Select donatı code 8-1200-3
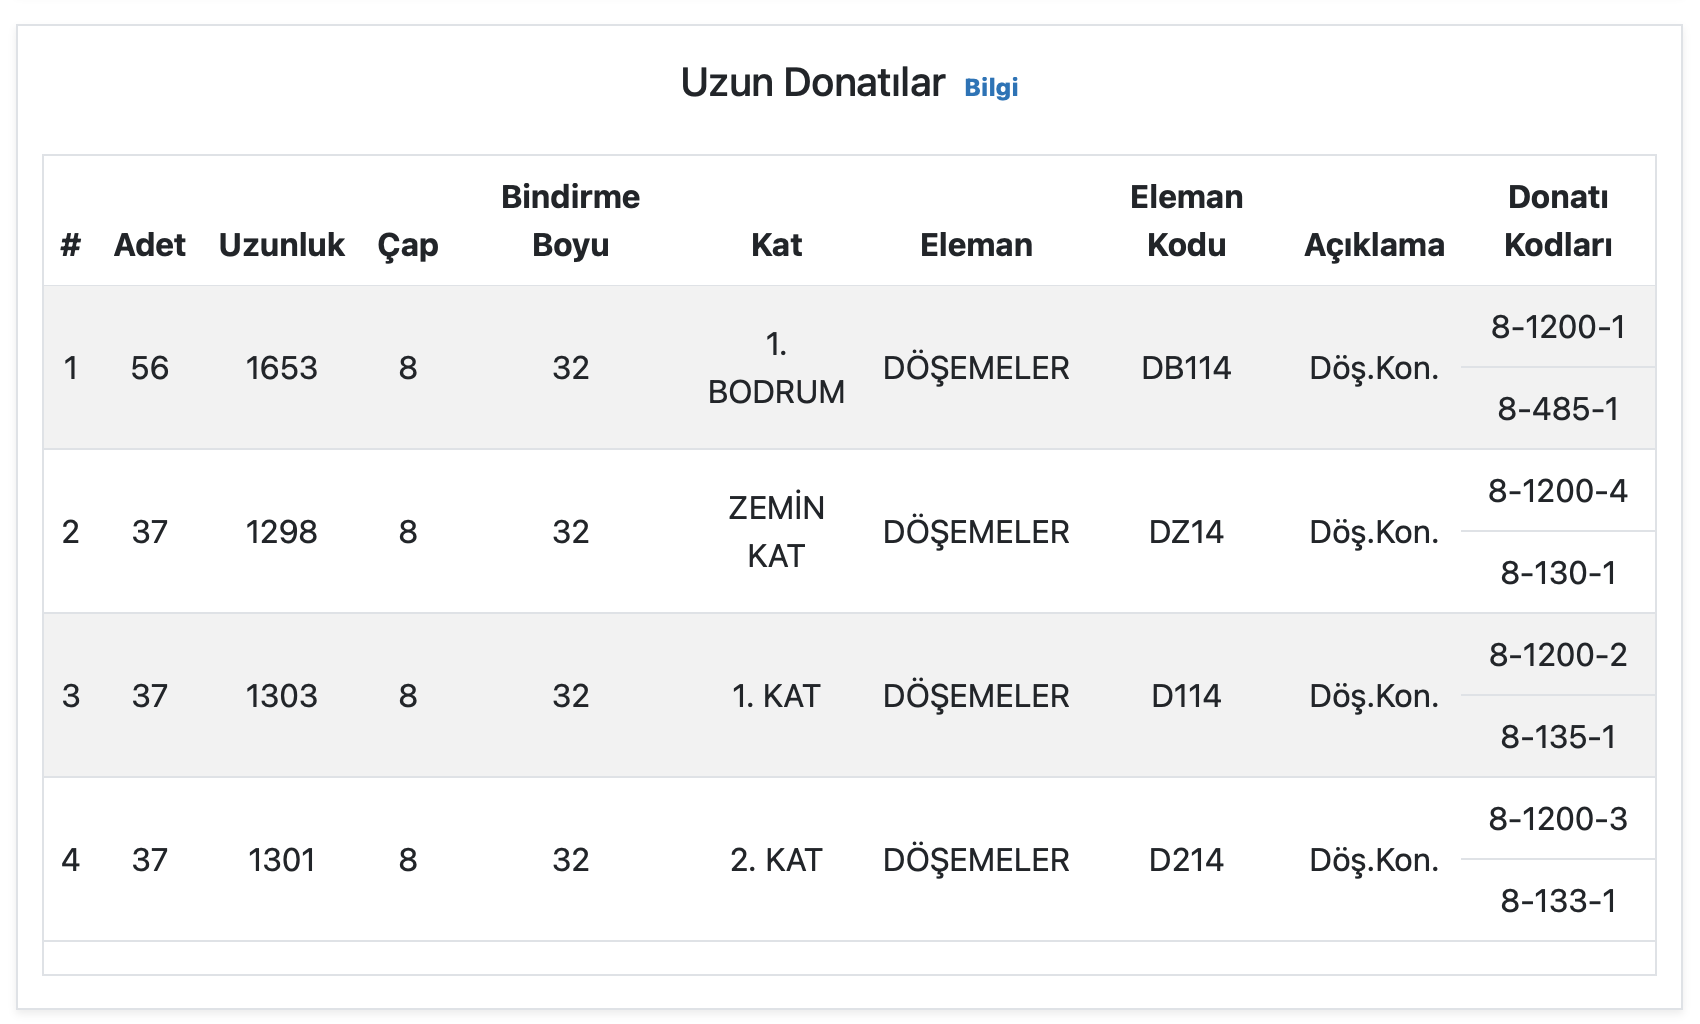 pos(1558,819)
